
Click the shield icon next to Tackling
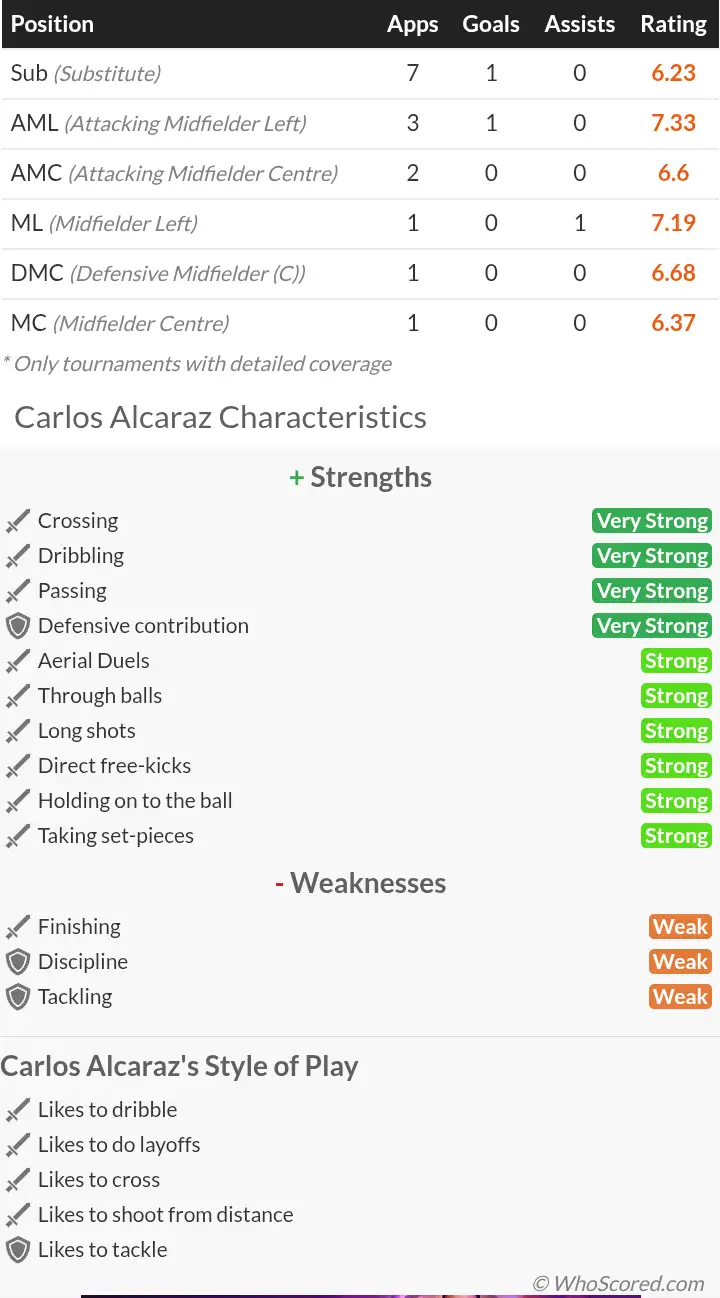18,997
